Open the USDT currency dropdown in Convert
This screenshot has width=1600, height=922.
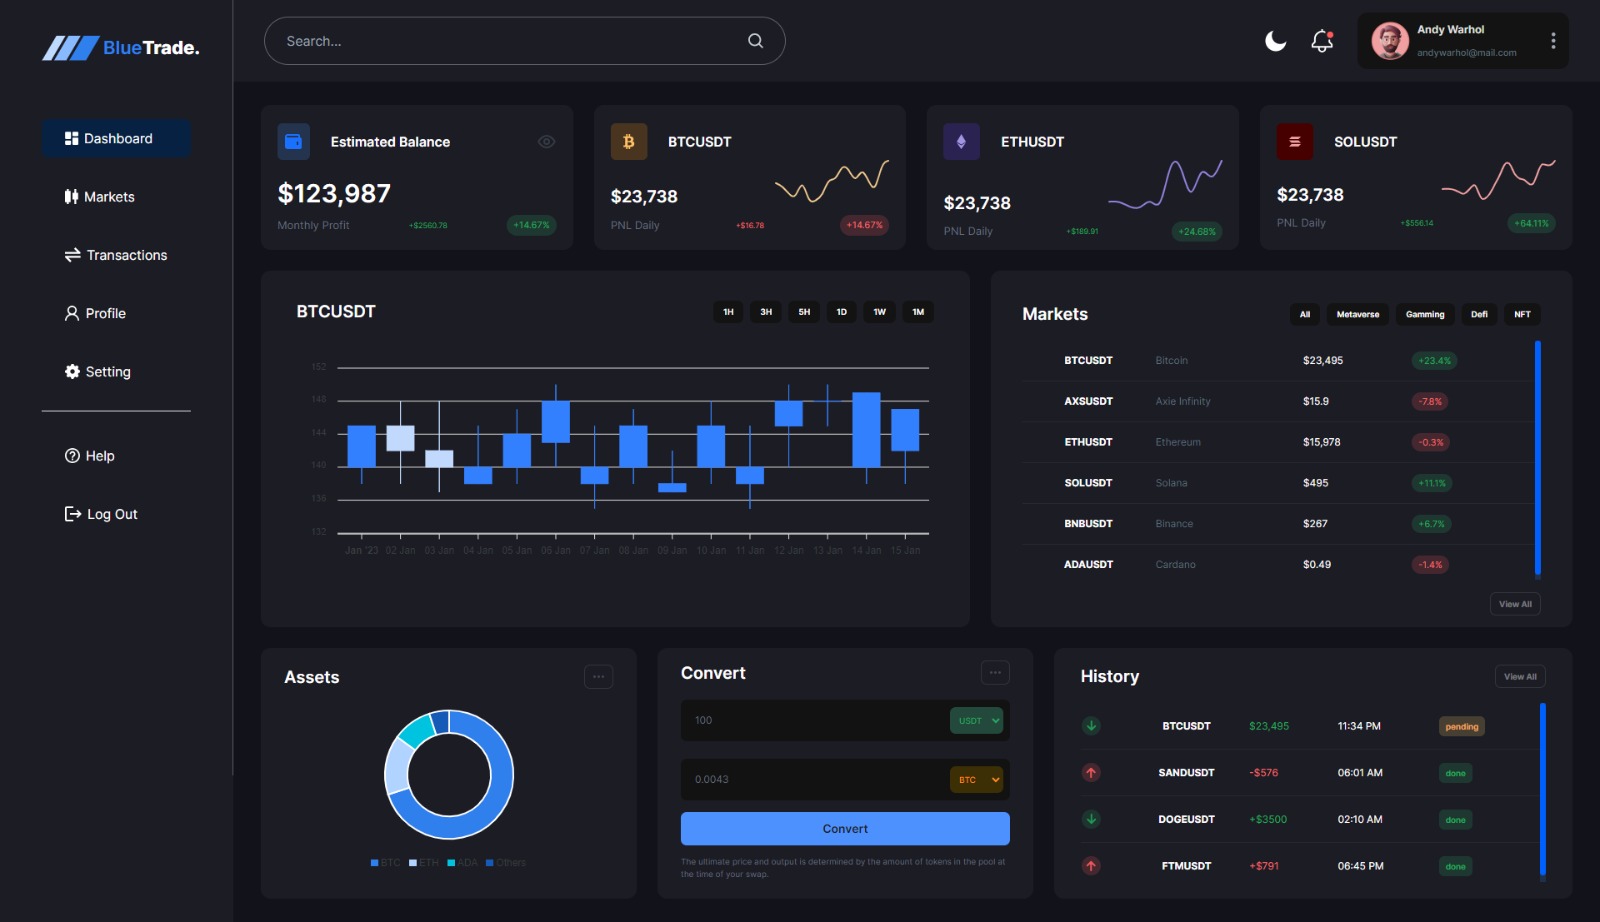(x=975, y=720)
